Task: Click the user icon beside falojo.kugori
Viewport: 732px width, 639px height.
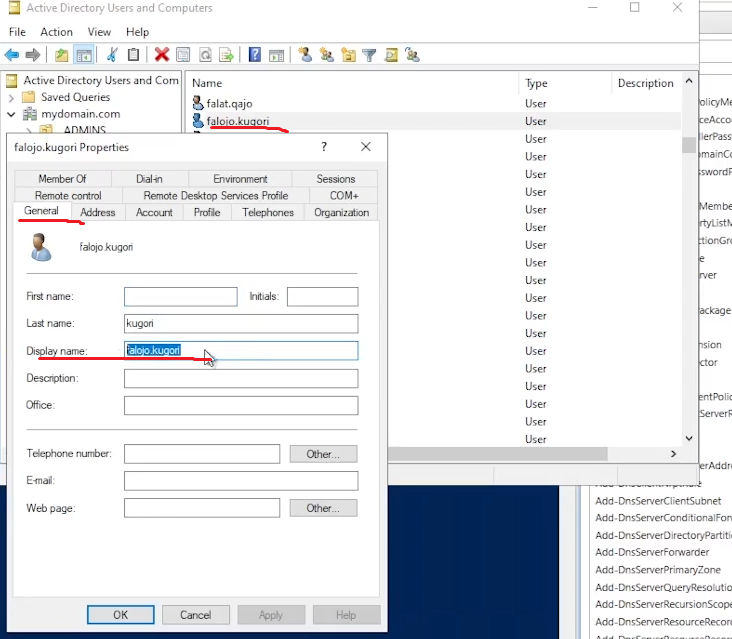Action: tap(198, 121)
